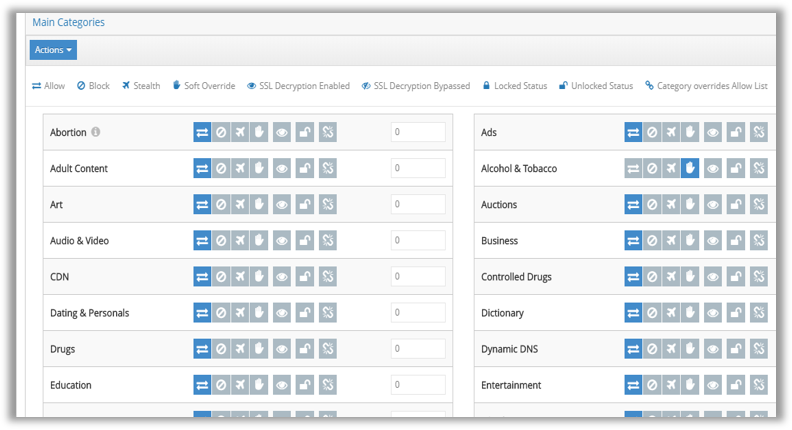The height and width of the screenshot is (430, 792).
Task: Apply Soft Override to Art category
Action: [259, 205]
